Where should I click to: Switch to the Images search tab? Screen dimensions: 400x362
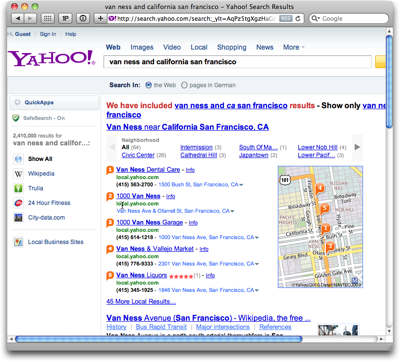(142, 47)
